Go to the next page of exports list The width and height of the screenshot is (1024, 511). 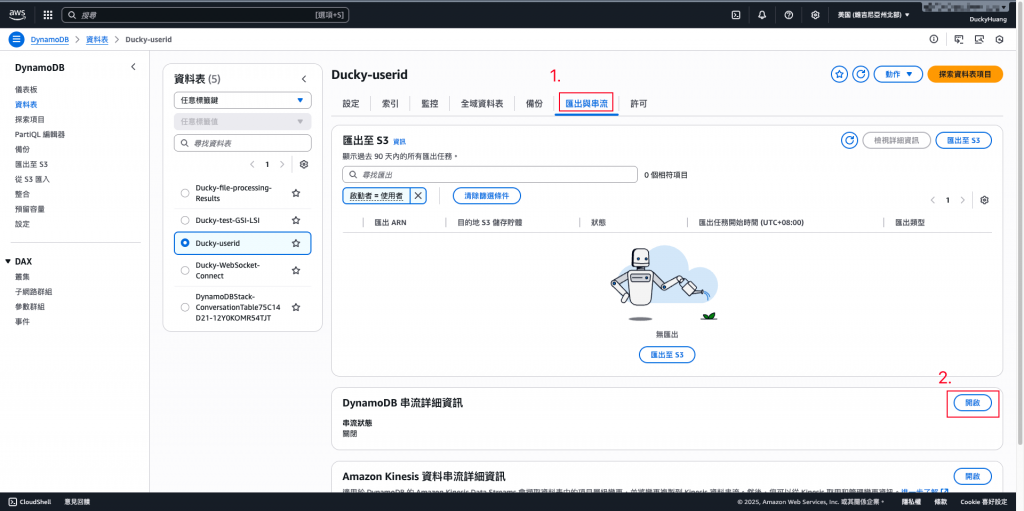coord(963,200)
